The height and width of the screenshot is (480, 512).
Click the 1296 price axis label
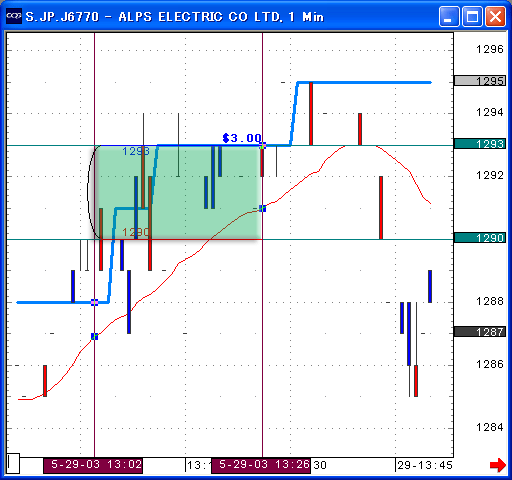coord(490,49)
